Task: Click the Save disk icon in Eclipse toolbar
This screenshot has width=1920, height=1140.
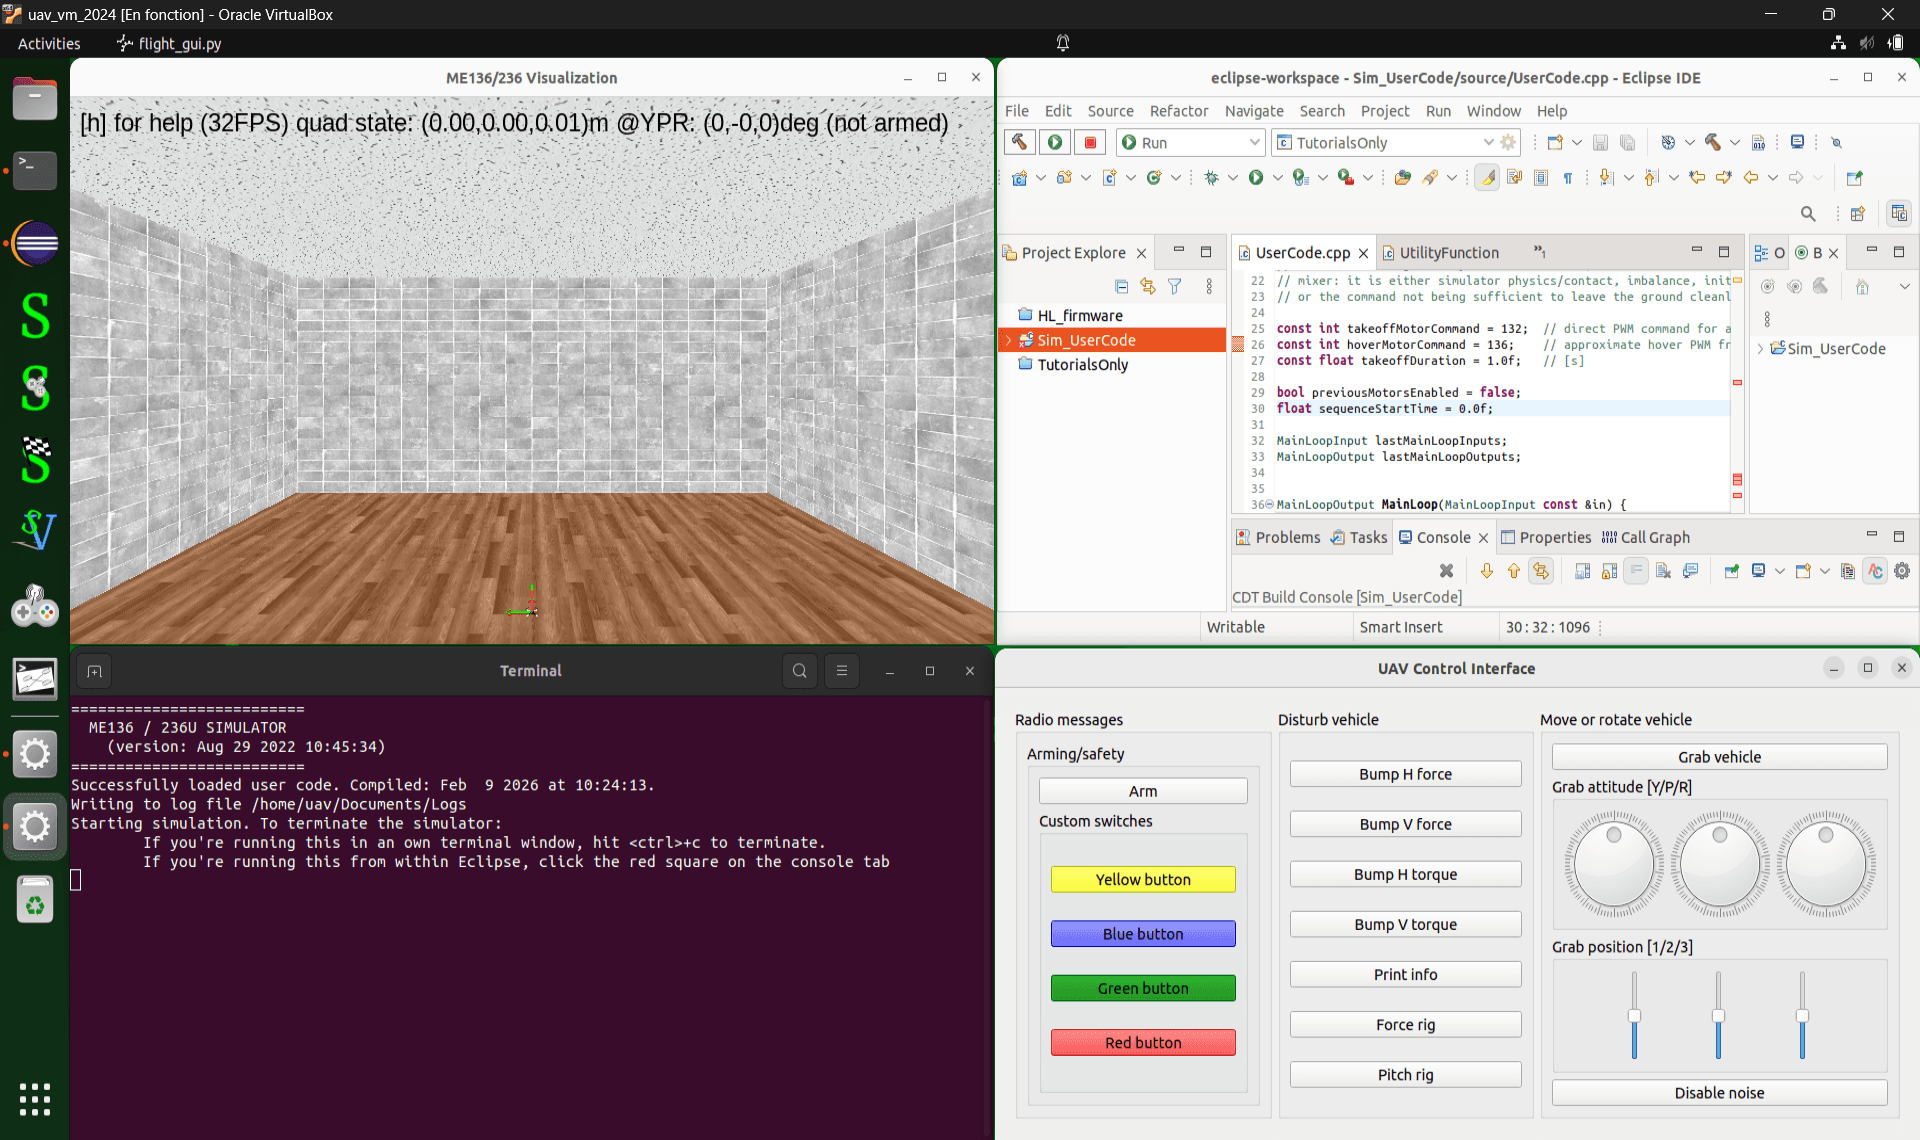Action: 1600,142
